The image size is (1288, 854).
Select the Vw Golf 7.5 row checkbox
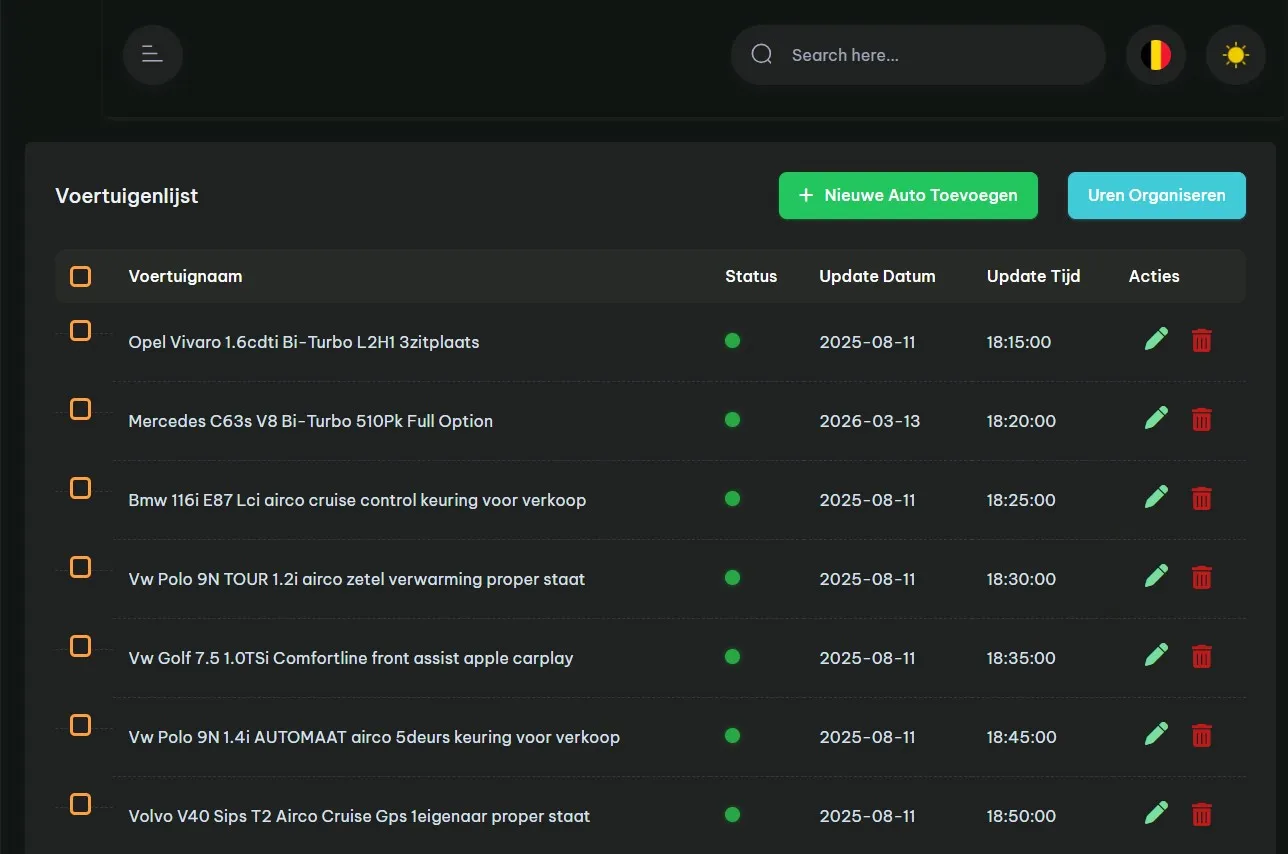[x=81, y=646]
